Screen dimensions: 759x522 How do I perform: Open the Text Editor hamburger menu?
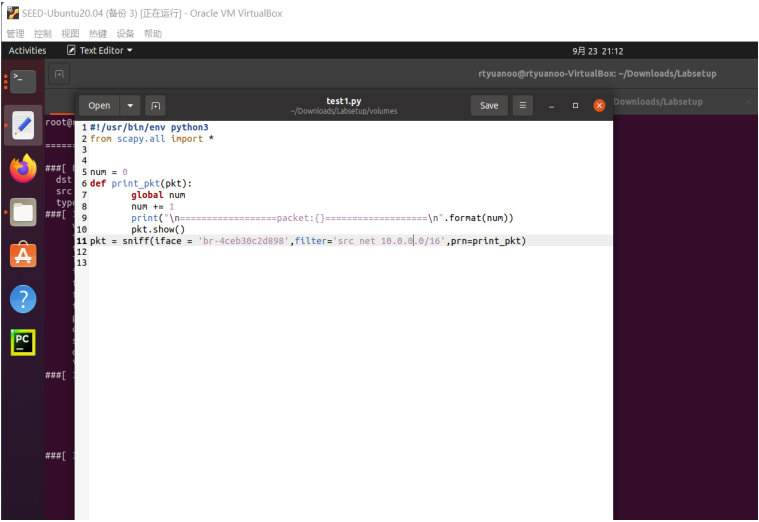click(522, 105)
